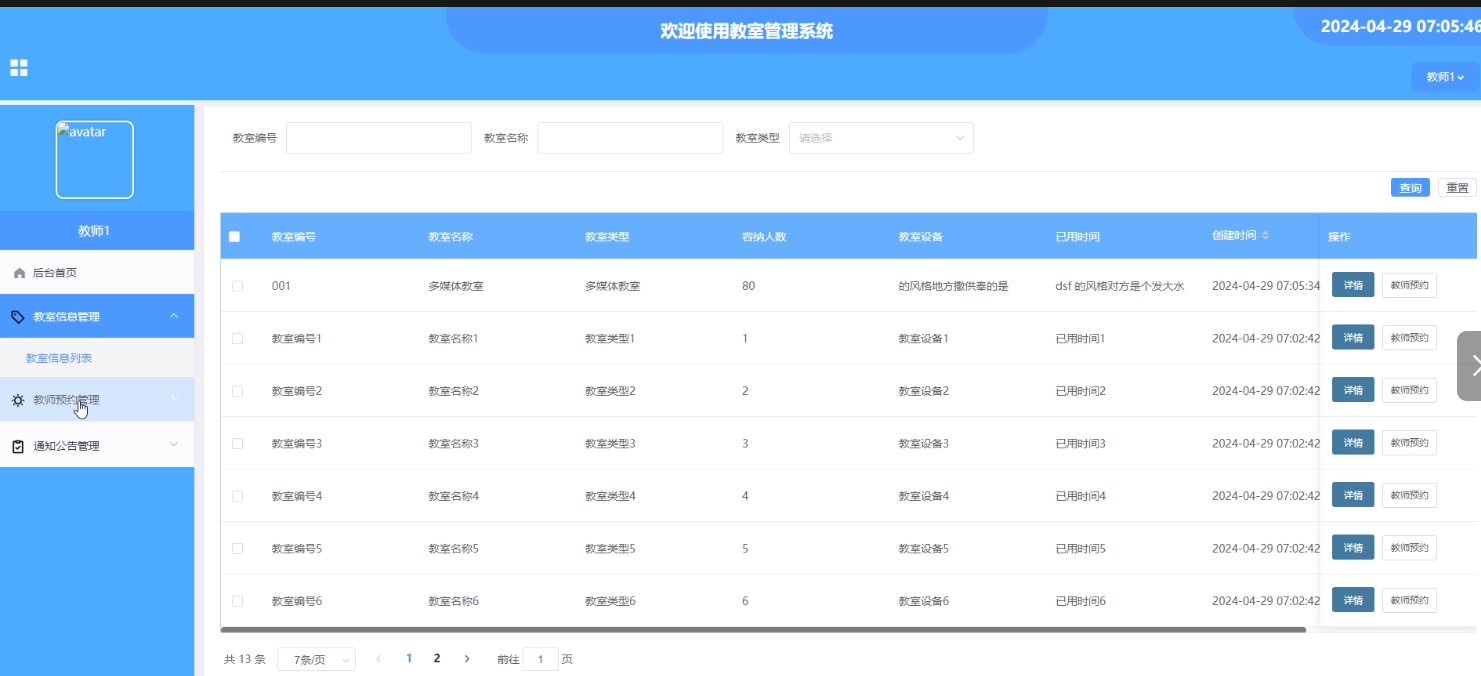Expand the 教师预约管理 menu chevron

[x=174, y=400]
